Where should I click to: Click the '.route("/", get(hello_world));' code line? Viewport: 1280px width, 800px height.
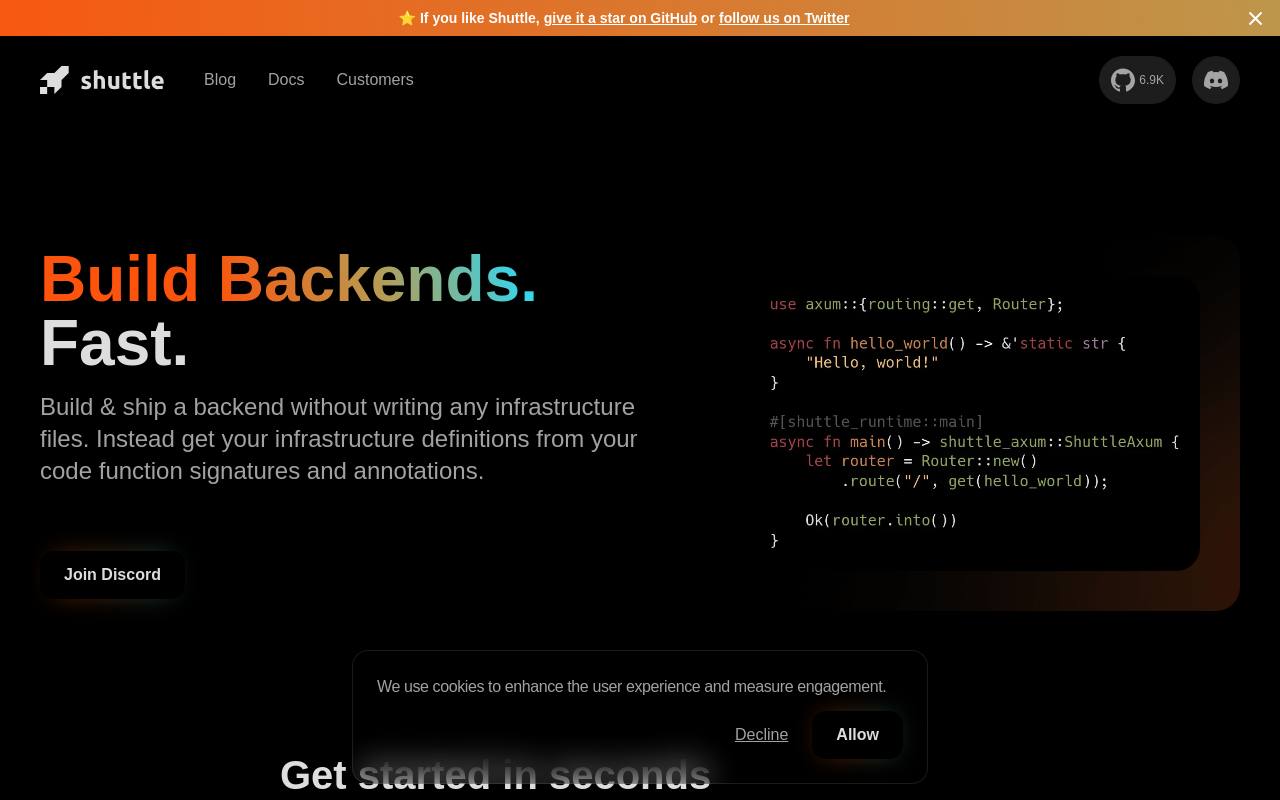(x=975, y=481)
